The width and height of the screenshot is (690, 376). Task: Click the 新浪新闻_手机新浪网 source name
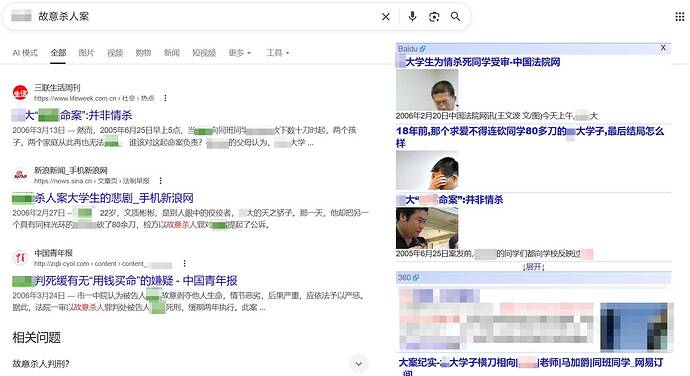coord(71,170)
